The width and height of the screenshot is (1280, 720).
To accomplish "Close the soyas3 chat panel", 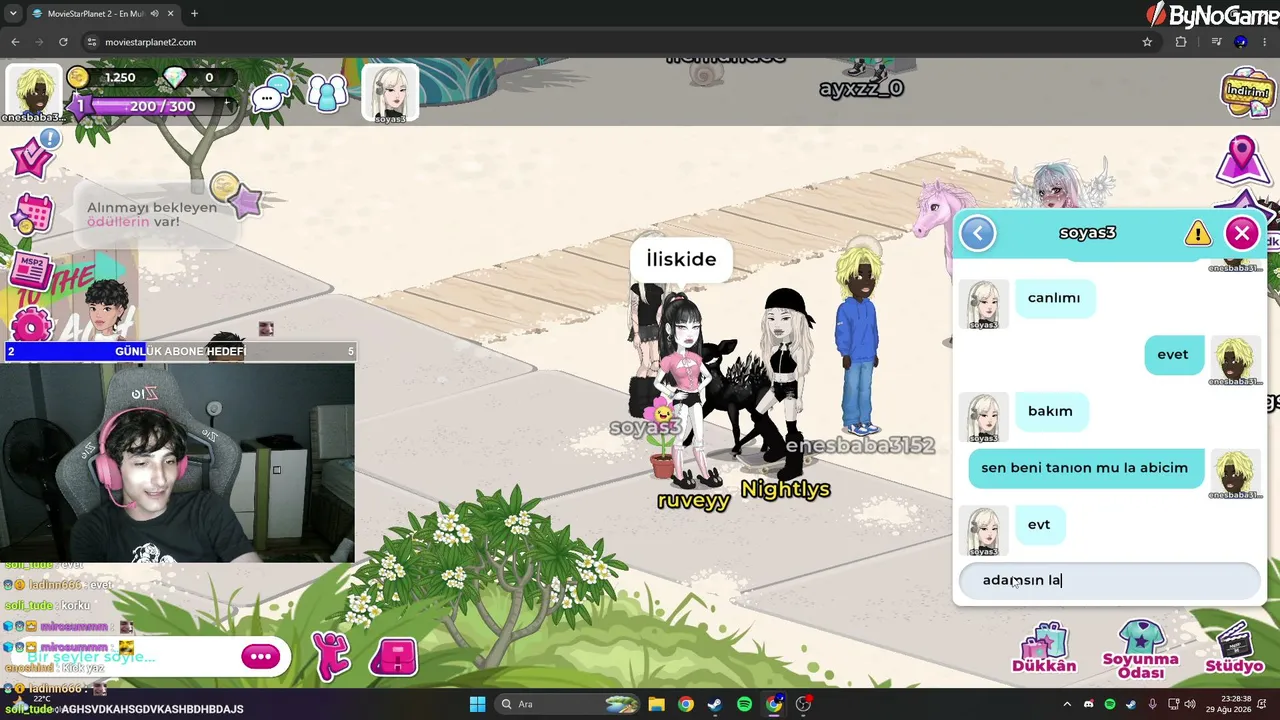I will click(1242, 233).
